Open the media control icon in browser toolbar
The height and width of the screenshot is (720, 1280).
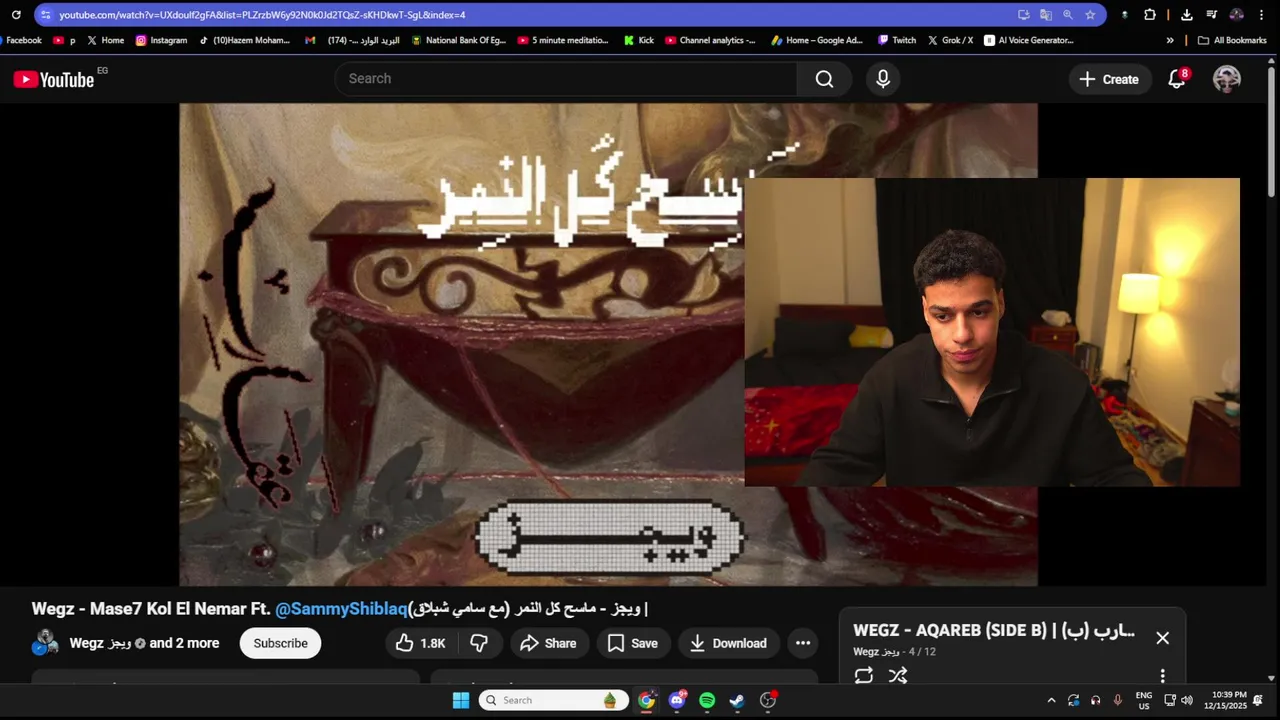[1212, 15]
